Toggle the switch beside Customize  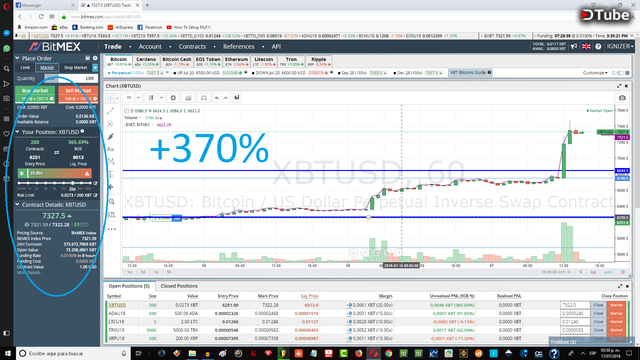point(620,73)
